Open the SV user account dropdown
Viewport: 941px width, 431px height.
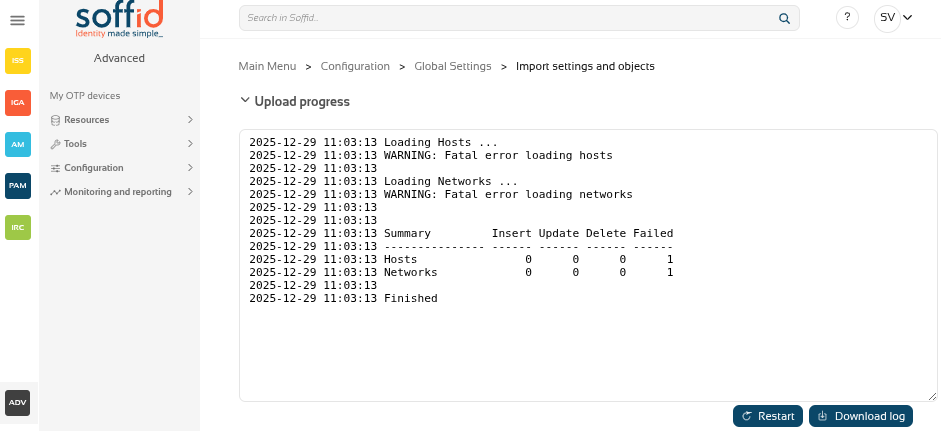(895, 18)
